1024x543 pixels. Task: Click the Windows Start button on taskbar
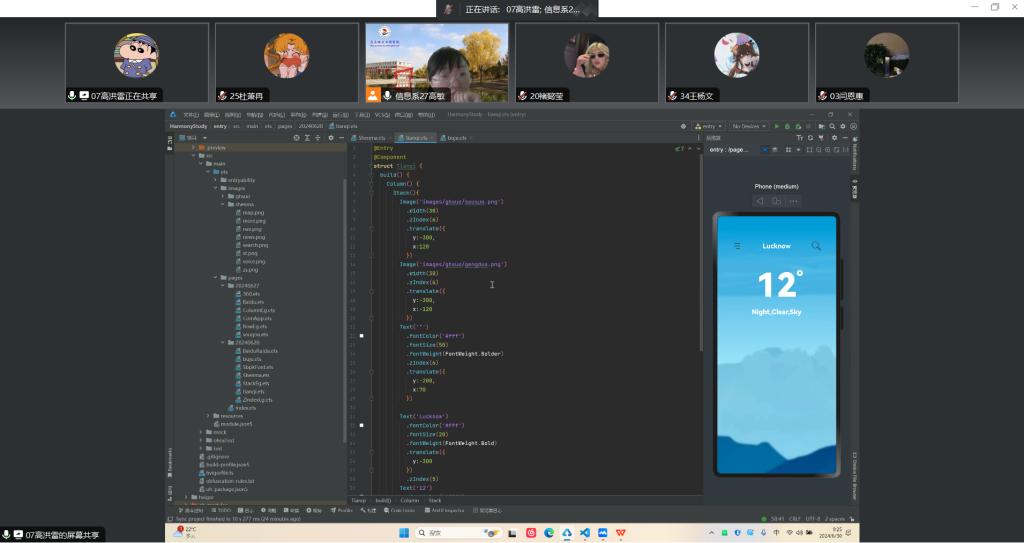click(x=402, y=533)
